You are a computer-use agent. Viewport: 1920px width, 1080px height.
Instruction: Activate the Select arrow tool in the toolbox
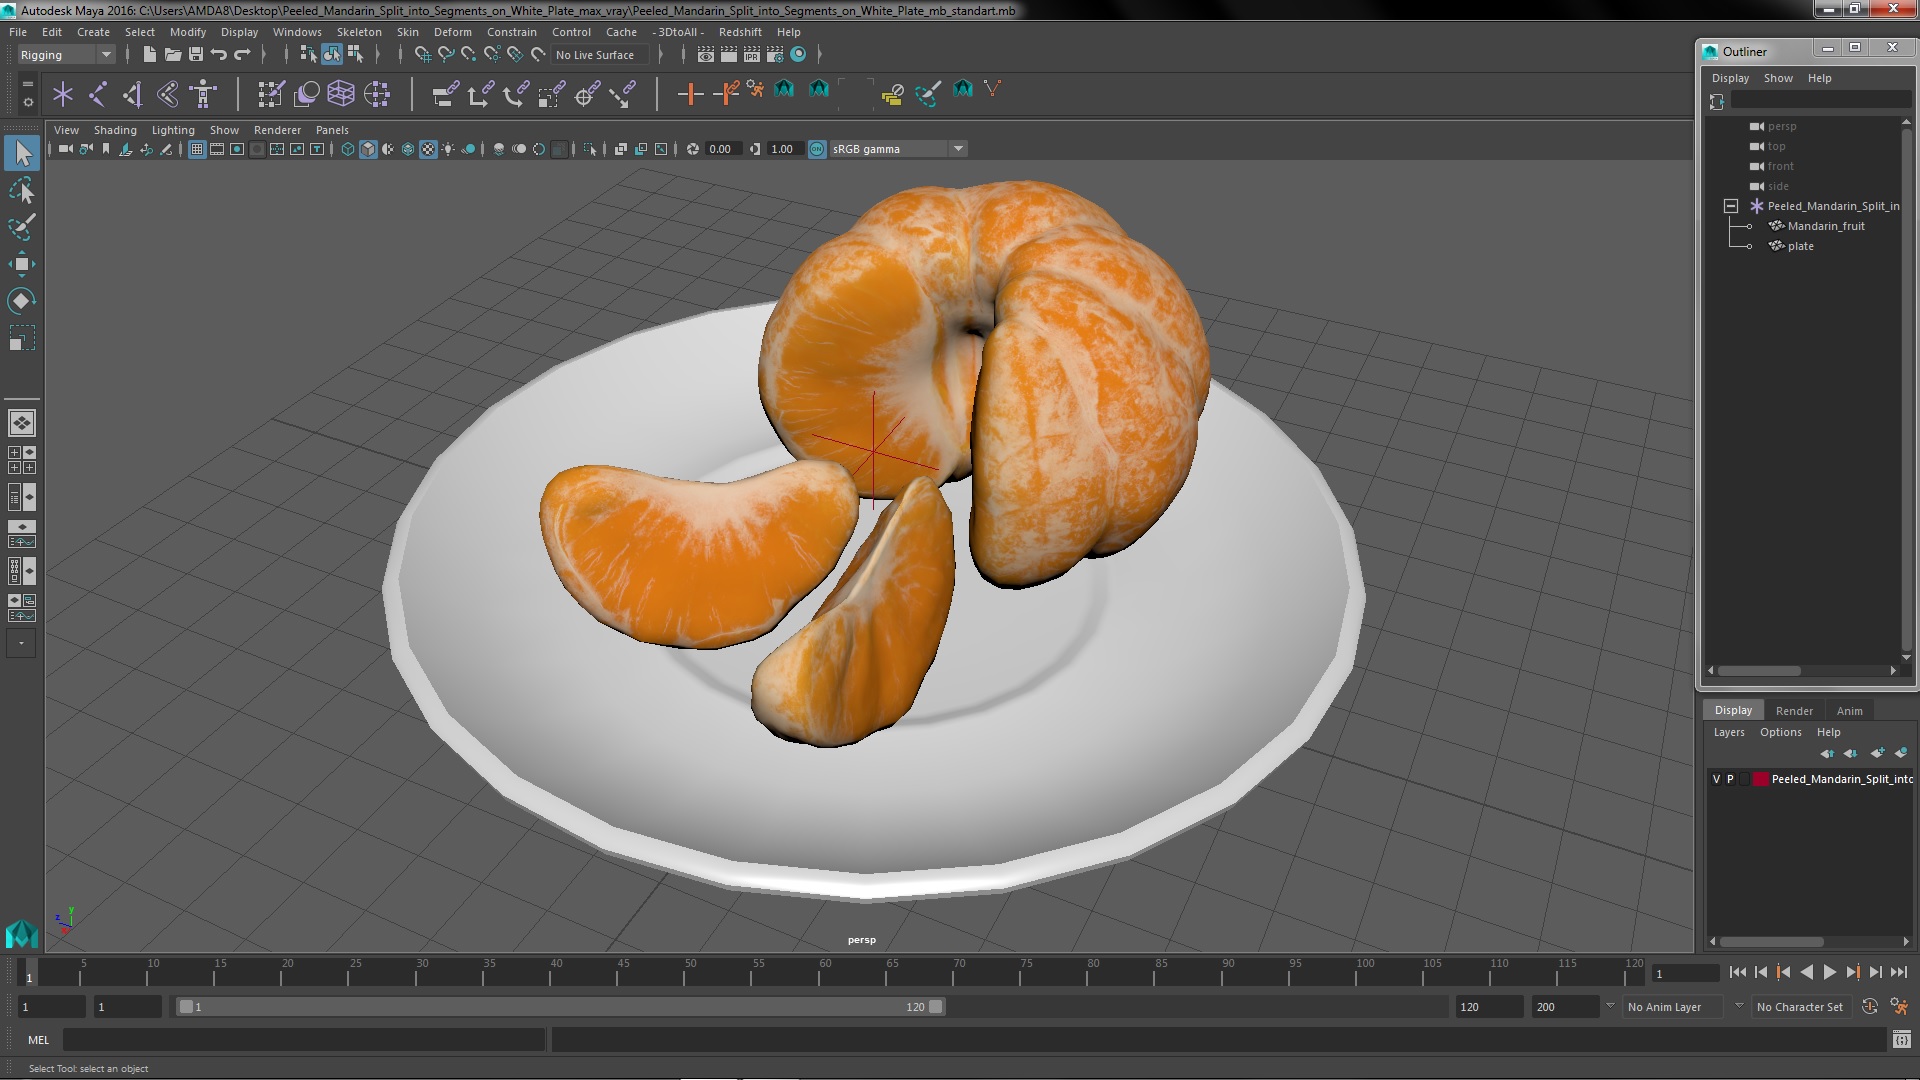point(21,153)
